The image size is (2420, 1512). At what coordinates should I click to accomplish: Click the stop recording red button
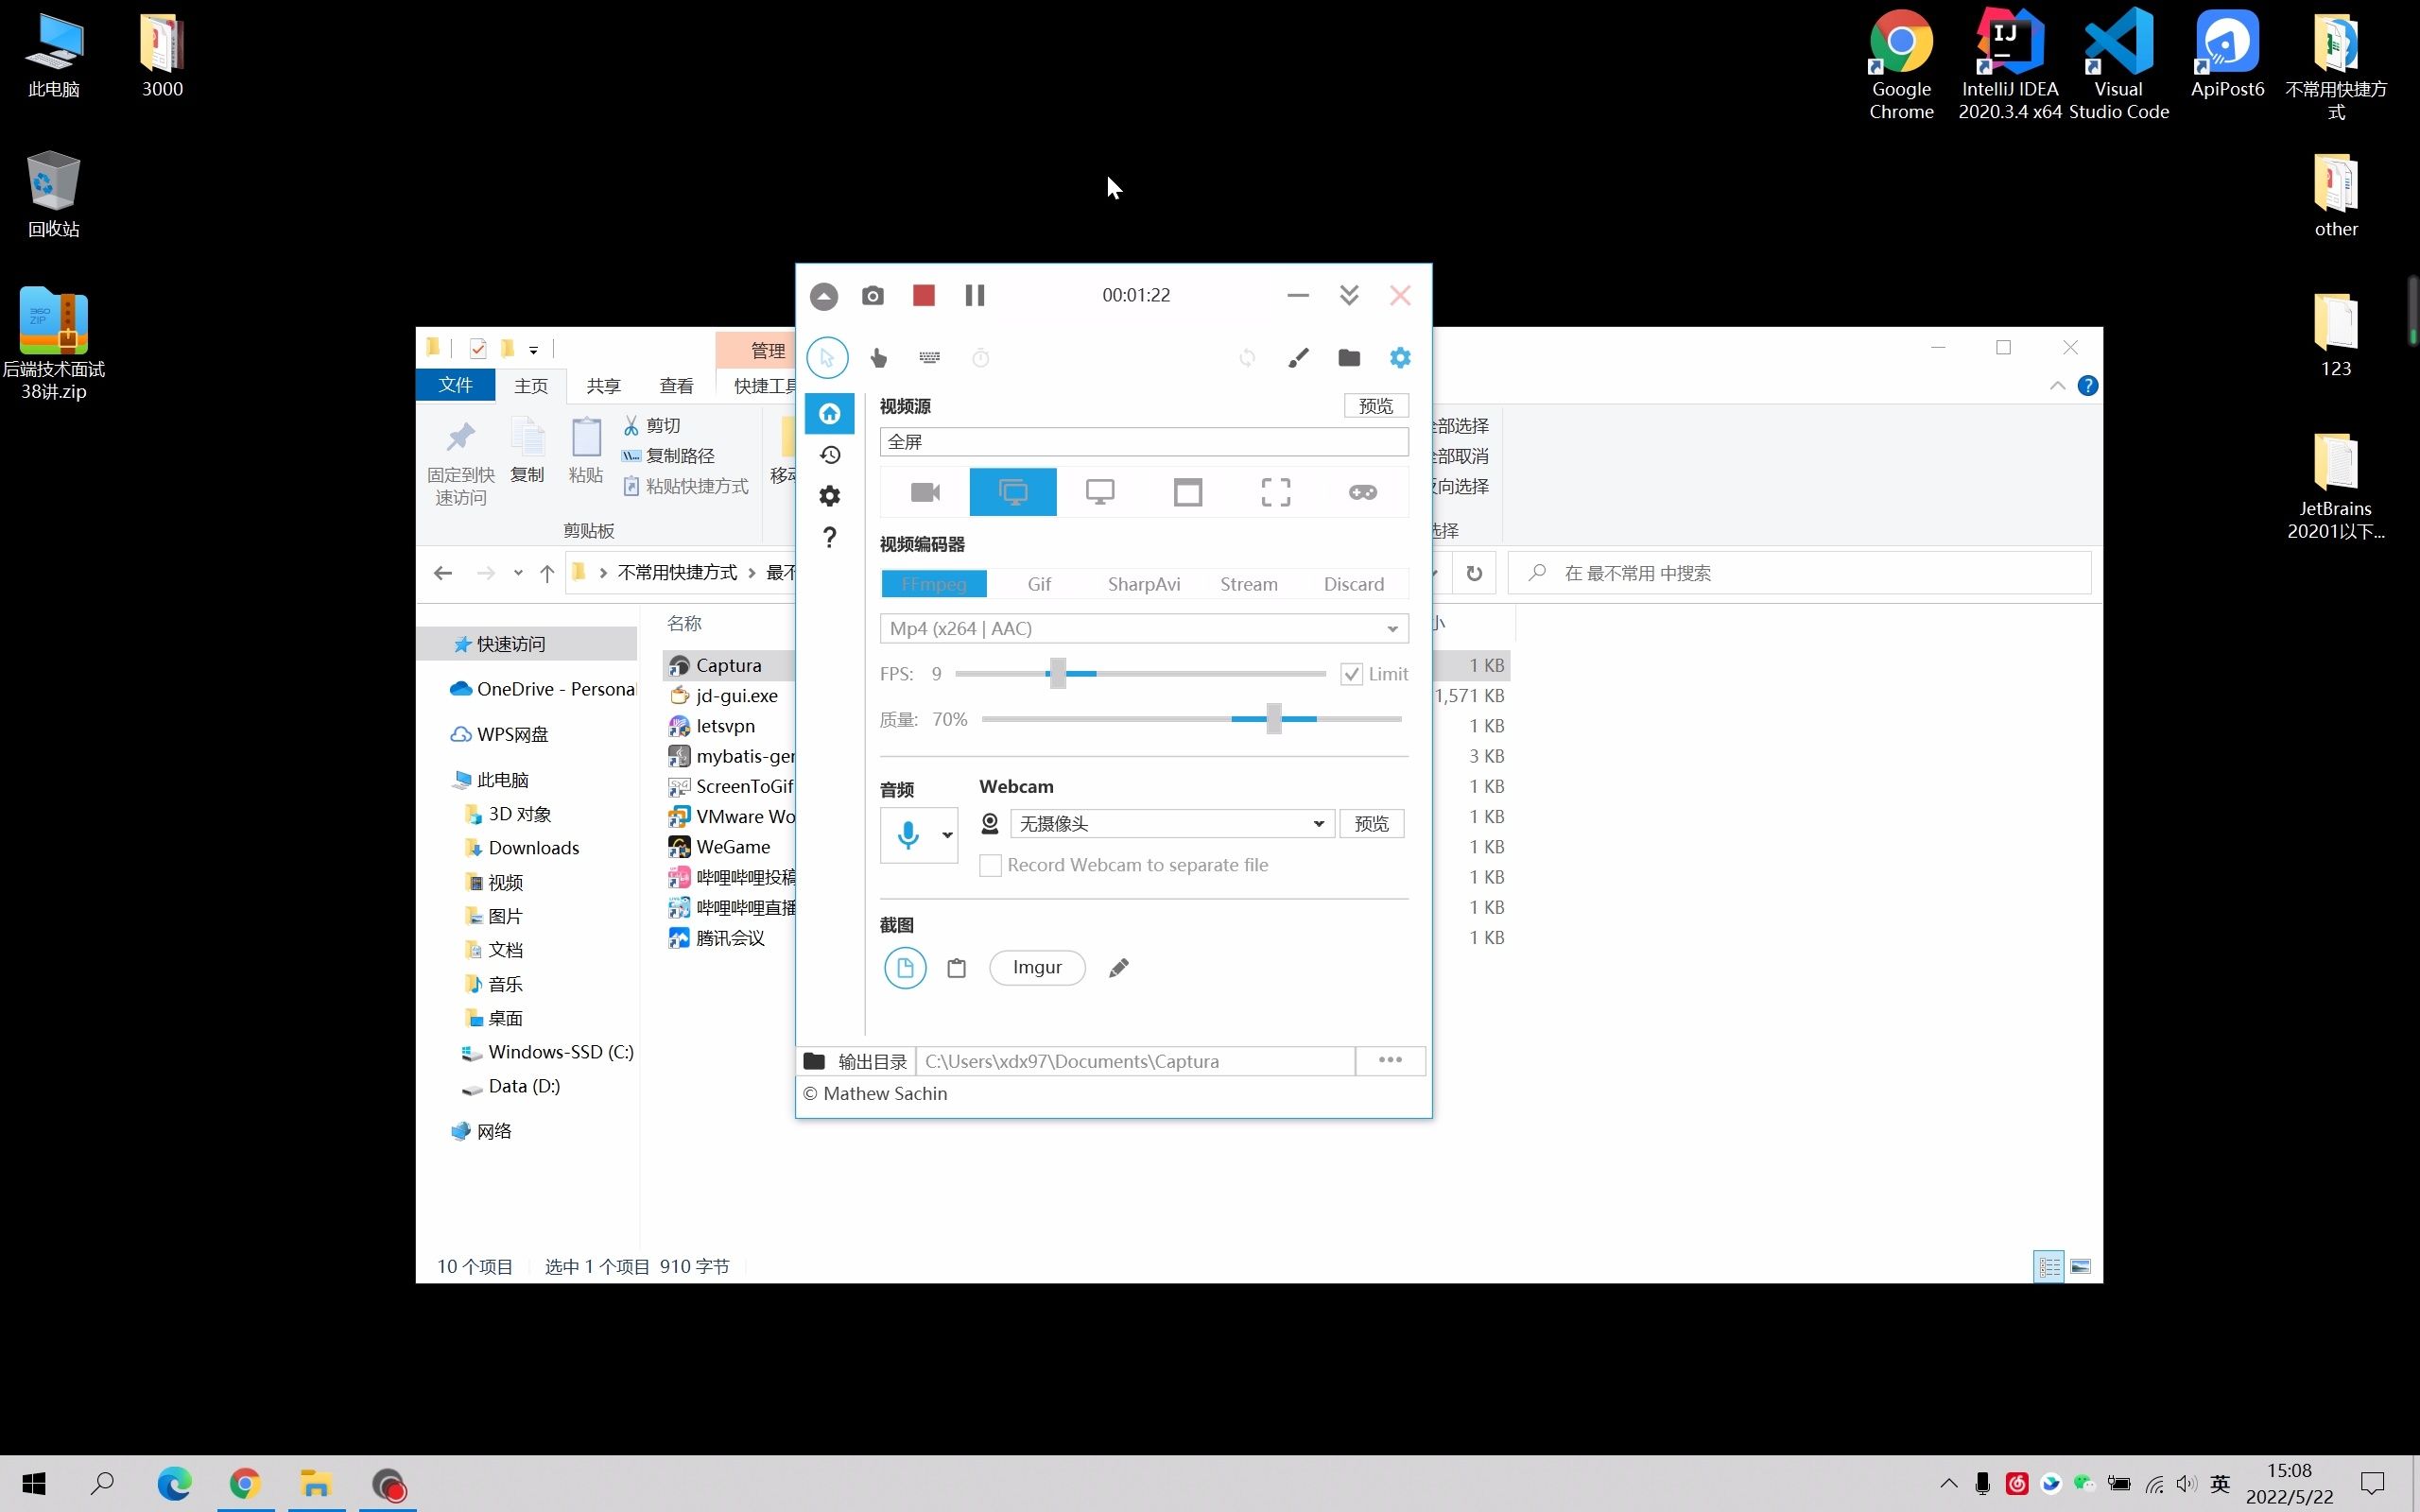point(924,295)
